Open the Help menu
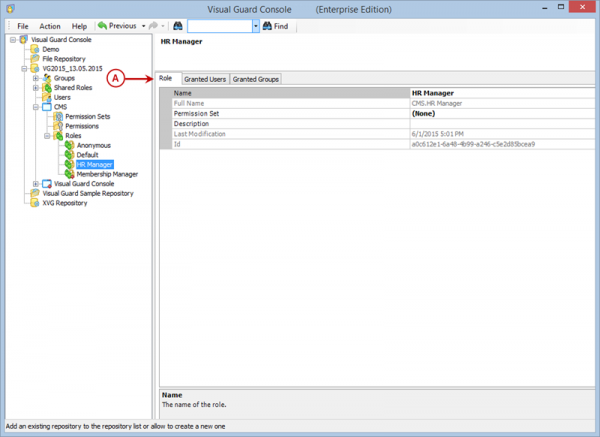Screen dimensions: 600x437 (79, 26)
